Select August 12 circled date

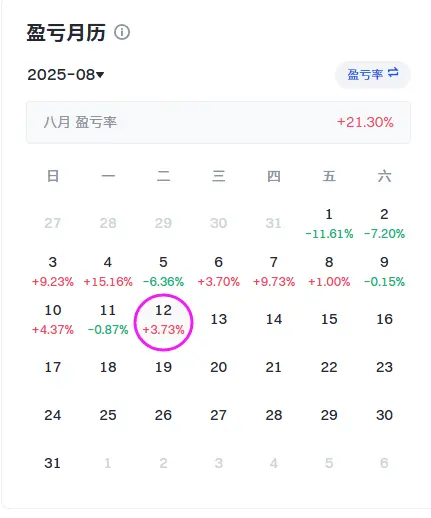click(163, 322)
